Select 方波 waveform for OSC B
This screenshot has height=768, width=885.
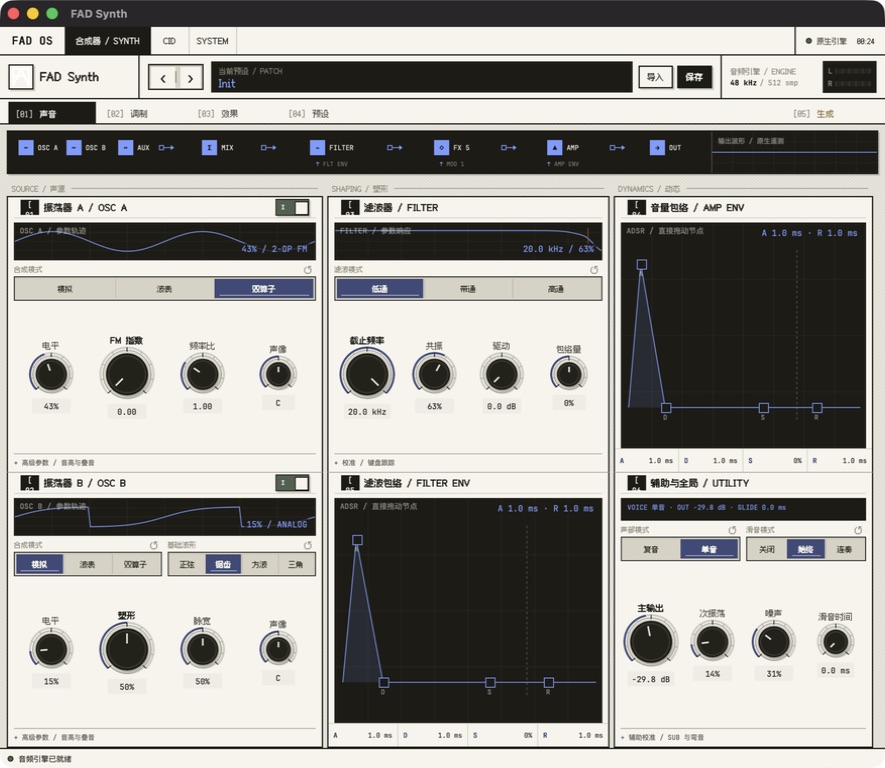(x=260, y=564)
